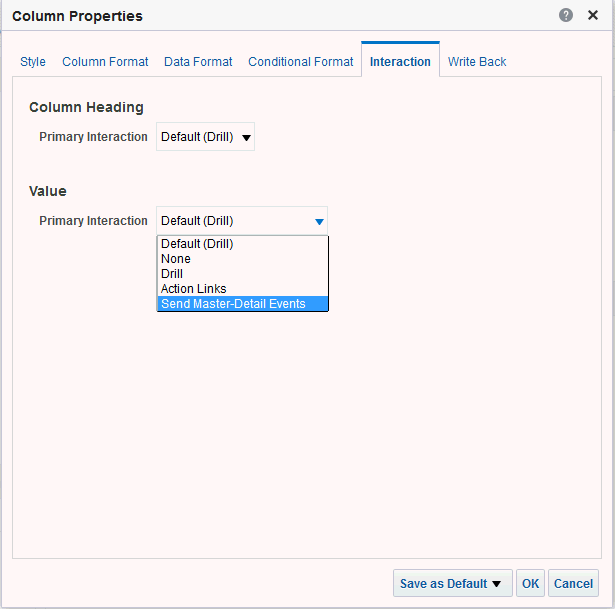This screenshot has height=609, width=615.
Task: Select None in the dropdown list
Action: click(176, 259)
